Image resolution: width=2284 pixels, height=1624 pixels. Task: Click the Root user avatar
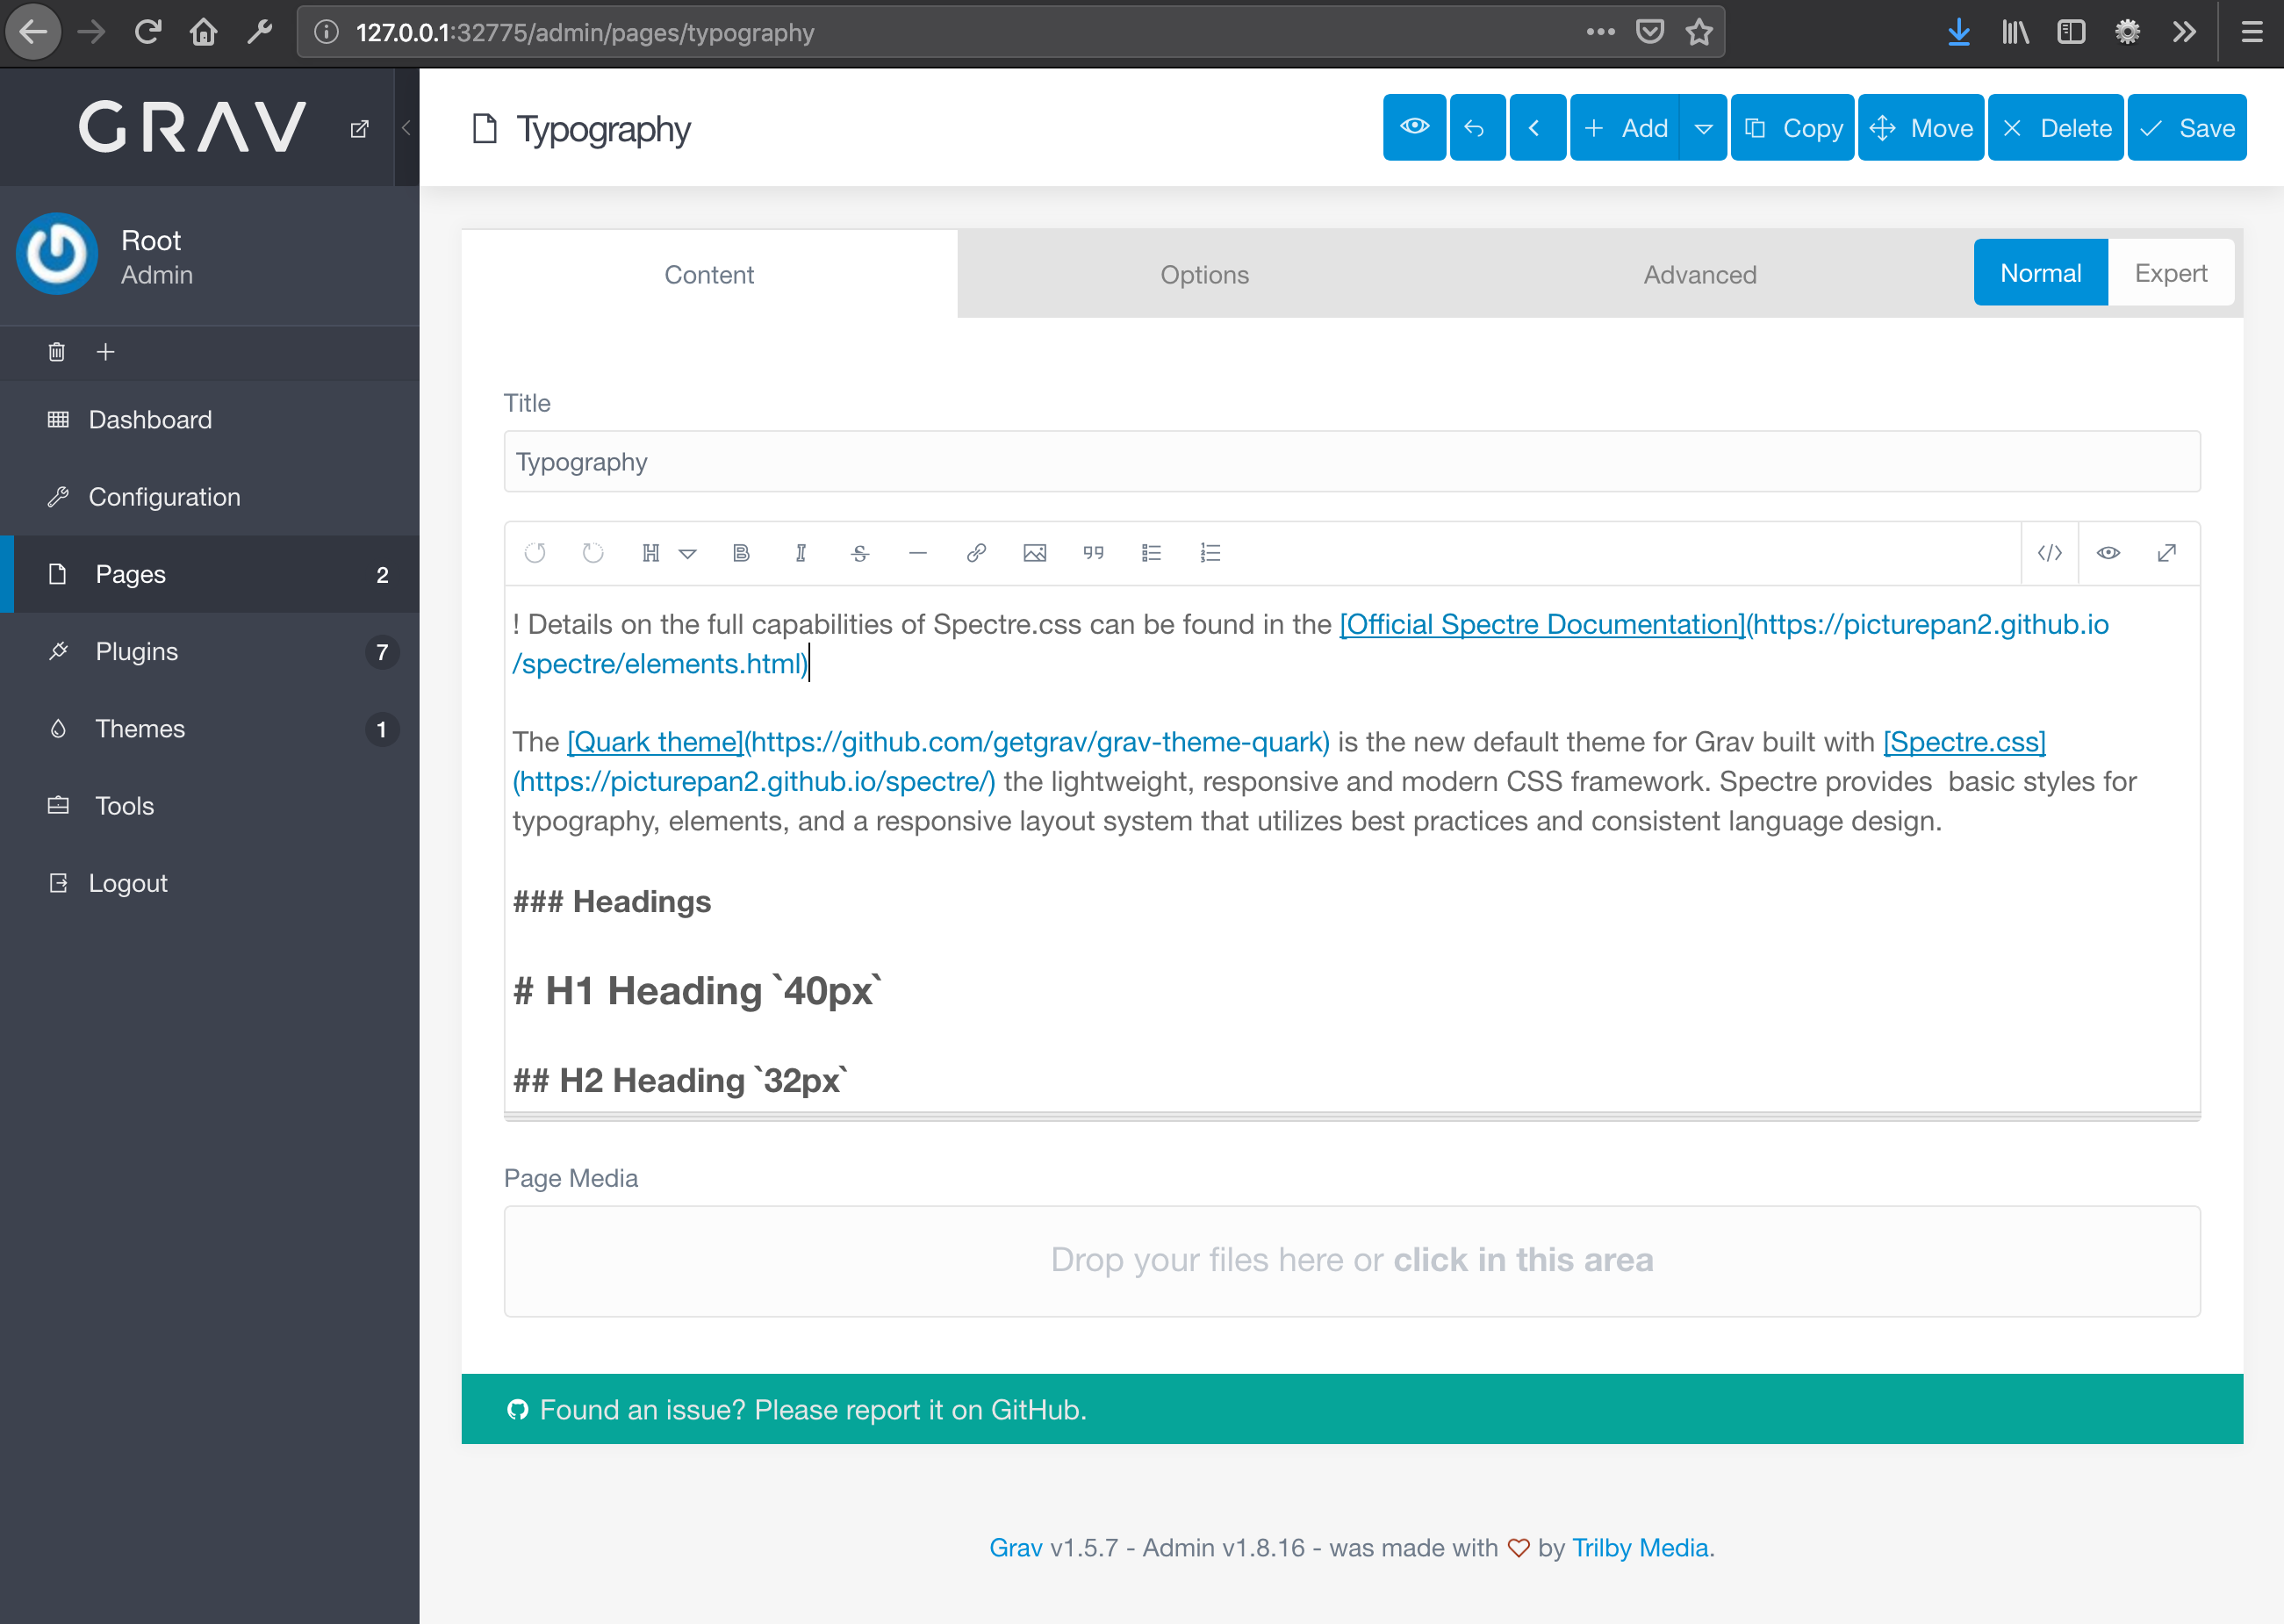click(x=57, y=253)
